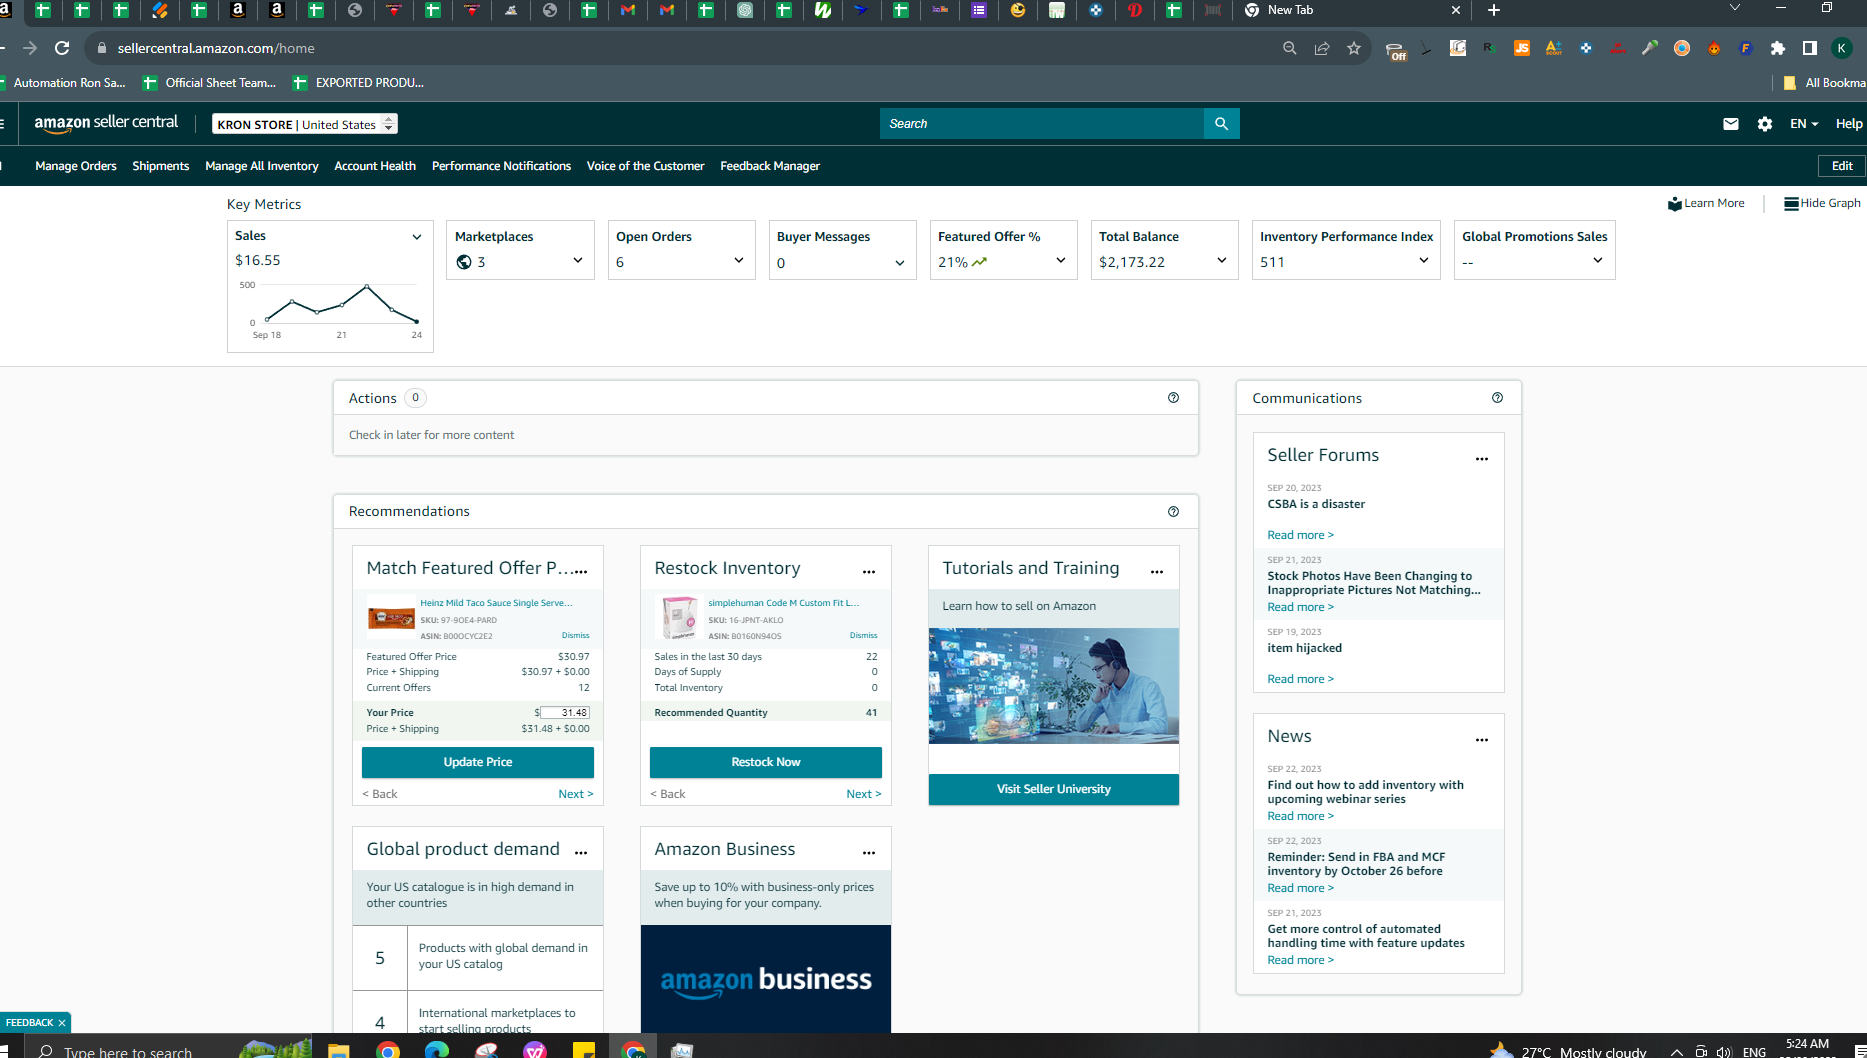The image size is (1867, 1058).
Task: Click the Hide Graph toggle
Action: click(1822, 203)
